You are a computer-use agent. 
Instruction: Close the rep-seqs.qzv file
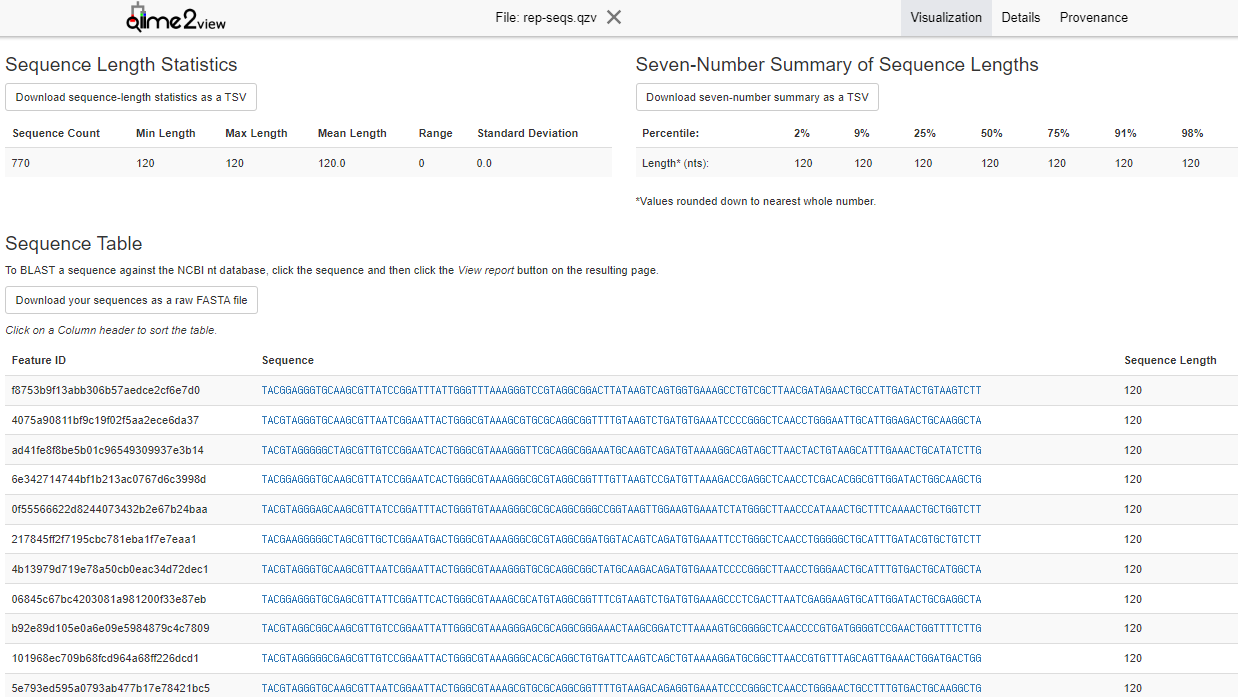(614, 17)
